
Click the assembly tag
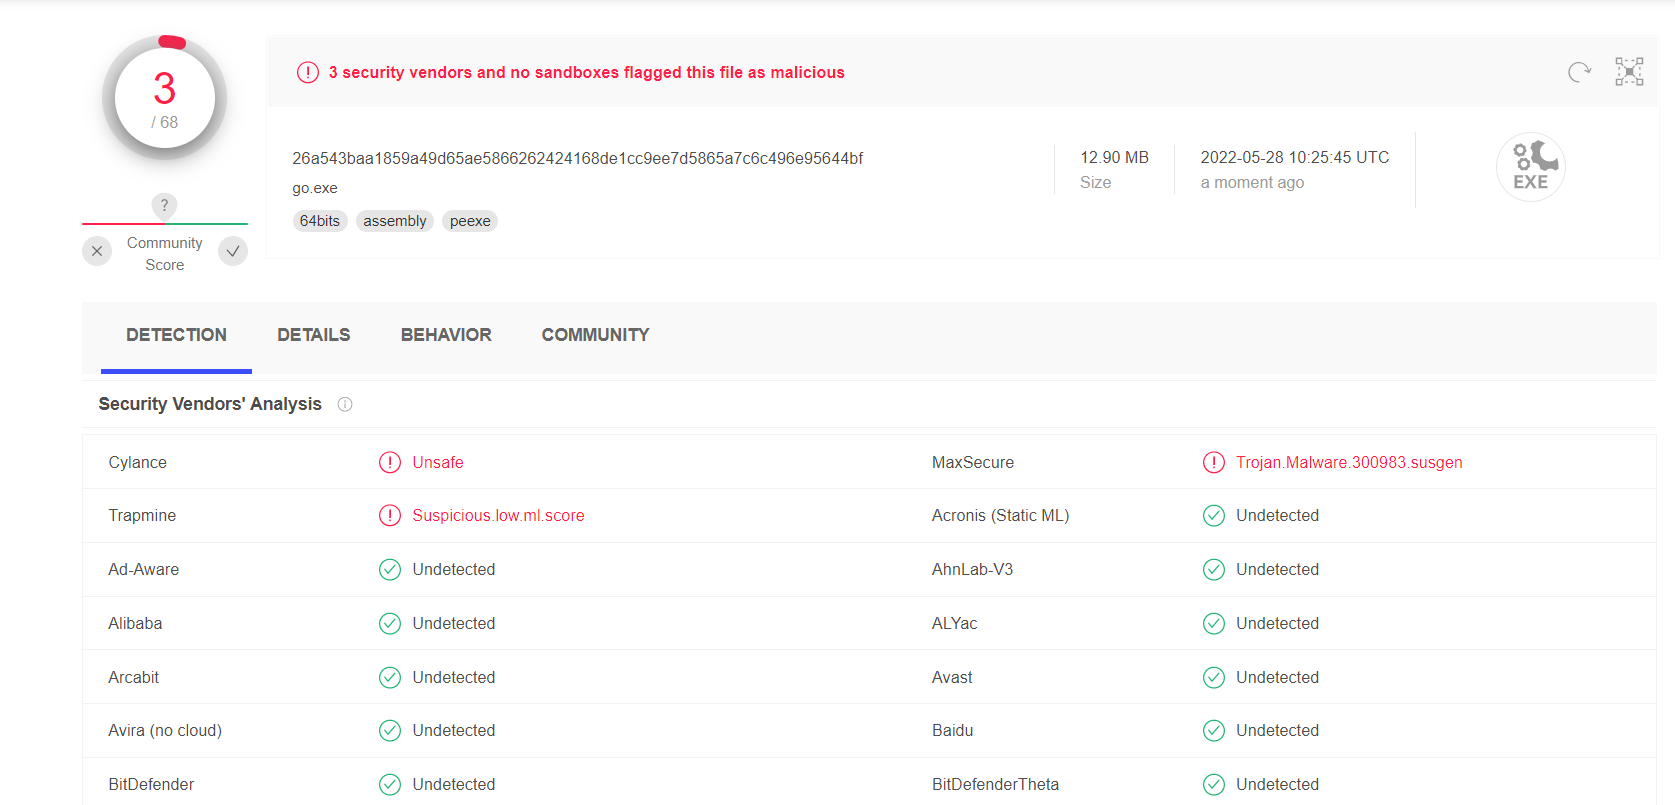[394, 221]
